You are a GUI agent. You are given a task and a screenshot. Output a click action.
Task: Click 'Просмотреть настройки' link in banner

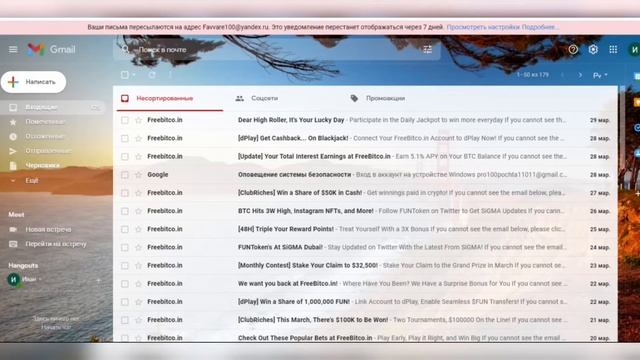(x=483, y=27)
